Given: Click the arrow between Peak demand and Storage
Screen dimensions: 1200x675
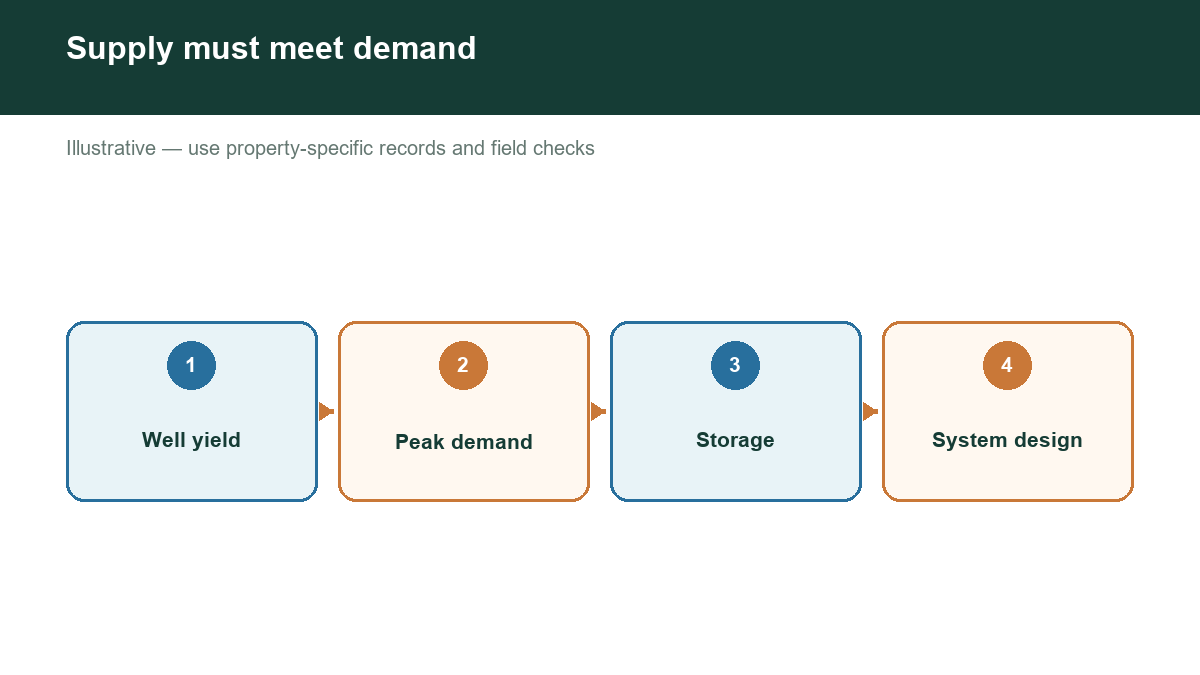Looking at the screenshot, I should (599, 411).
